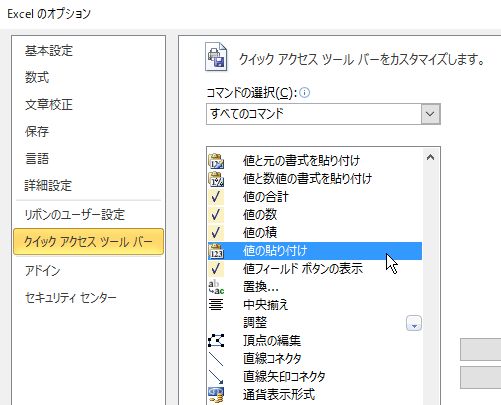Select the 直線コネクタ command

point(315,359)
